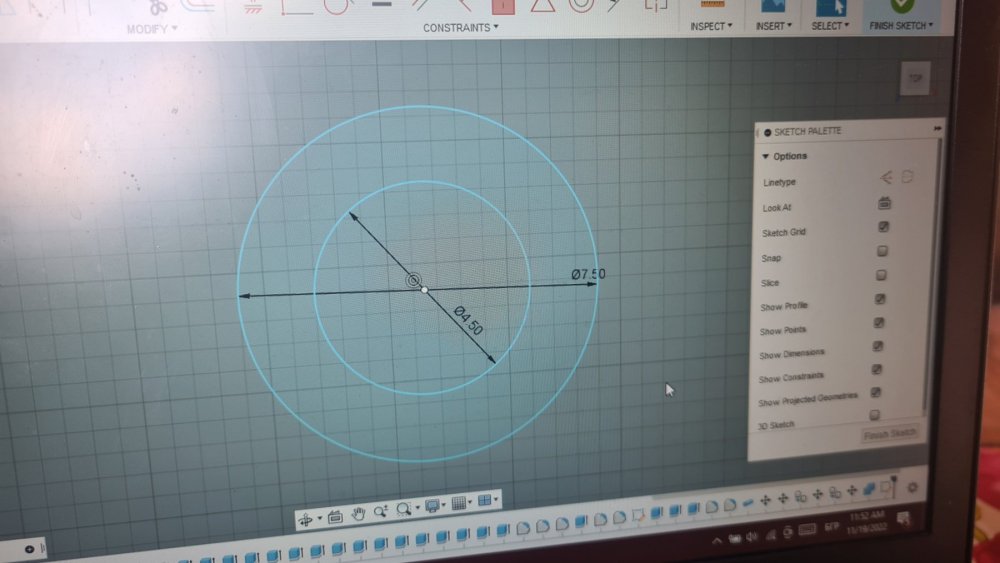Select the Pan hand tool
This screenshot has width=1000, height=563.
pyautogui.click(x=358, y=513)
